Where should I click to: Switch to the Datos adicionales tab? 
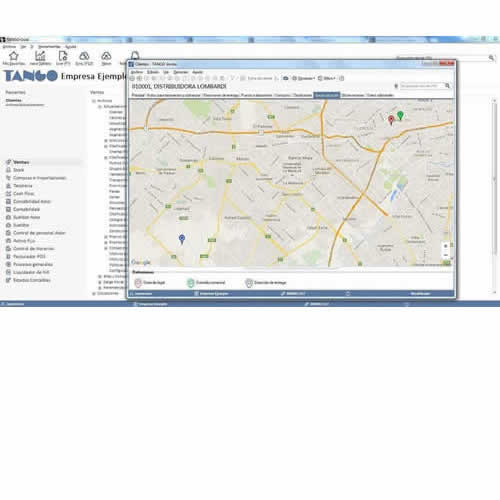tap(380, 95)
